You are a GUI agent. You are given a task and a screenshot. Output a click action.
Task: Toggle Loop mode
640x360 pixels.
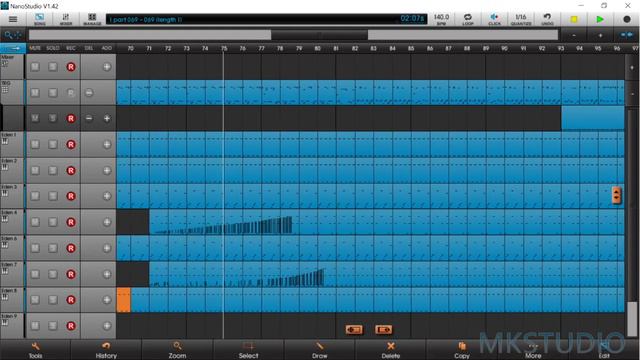(x=468, y=19)
